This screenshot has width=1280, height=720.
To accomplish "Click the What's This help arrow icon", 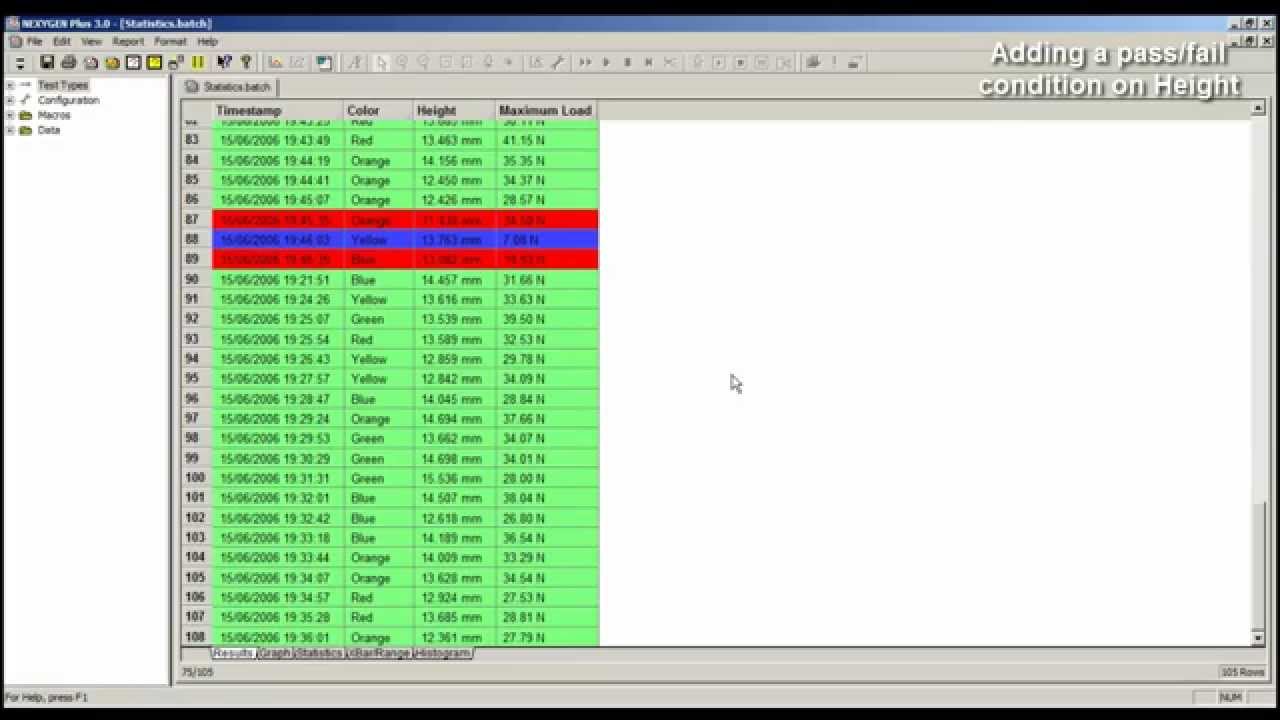I will (225, 62).
